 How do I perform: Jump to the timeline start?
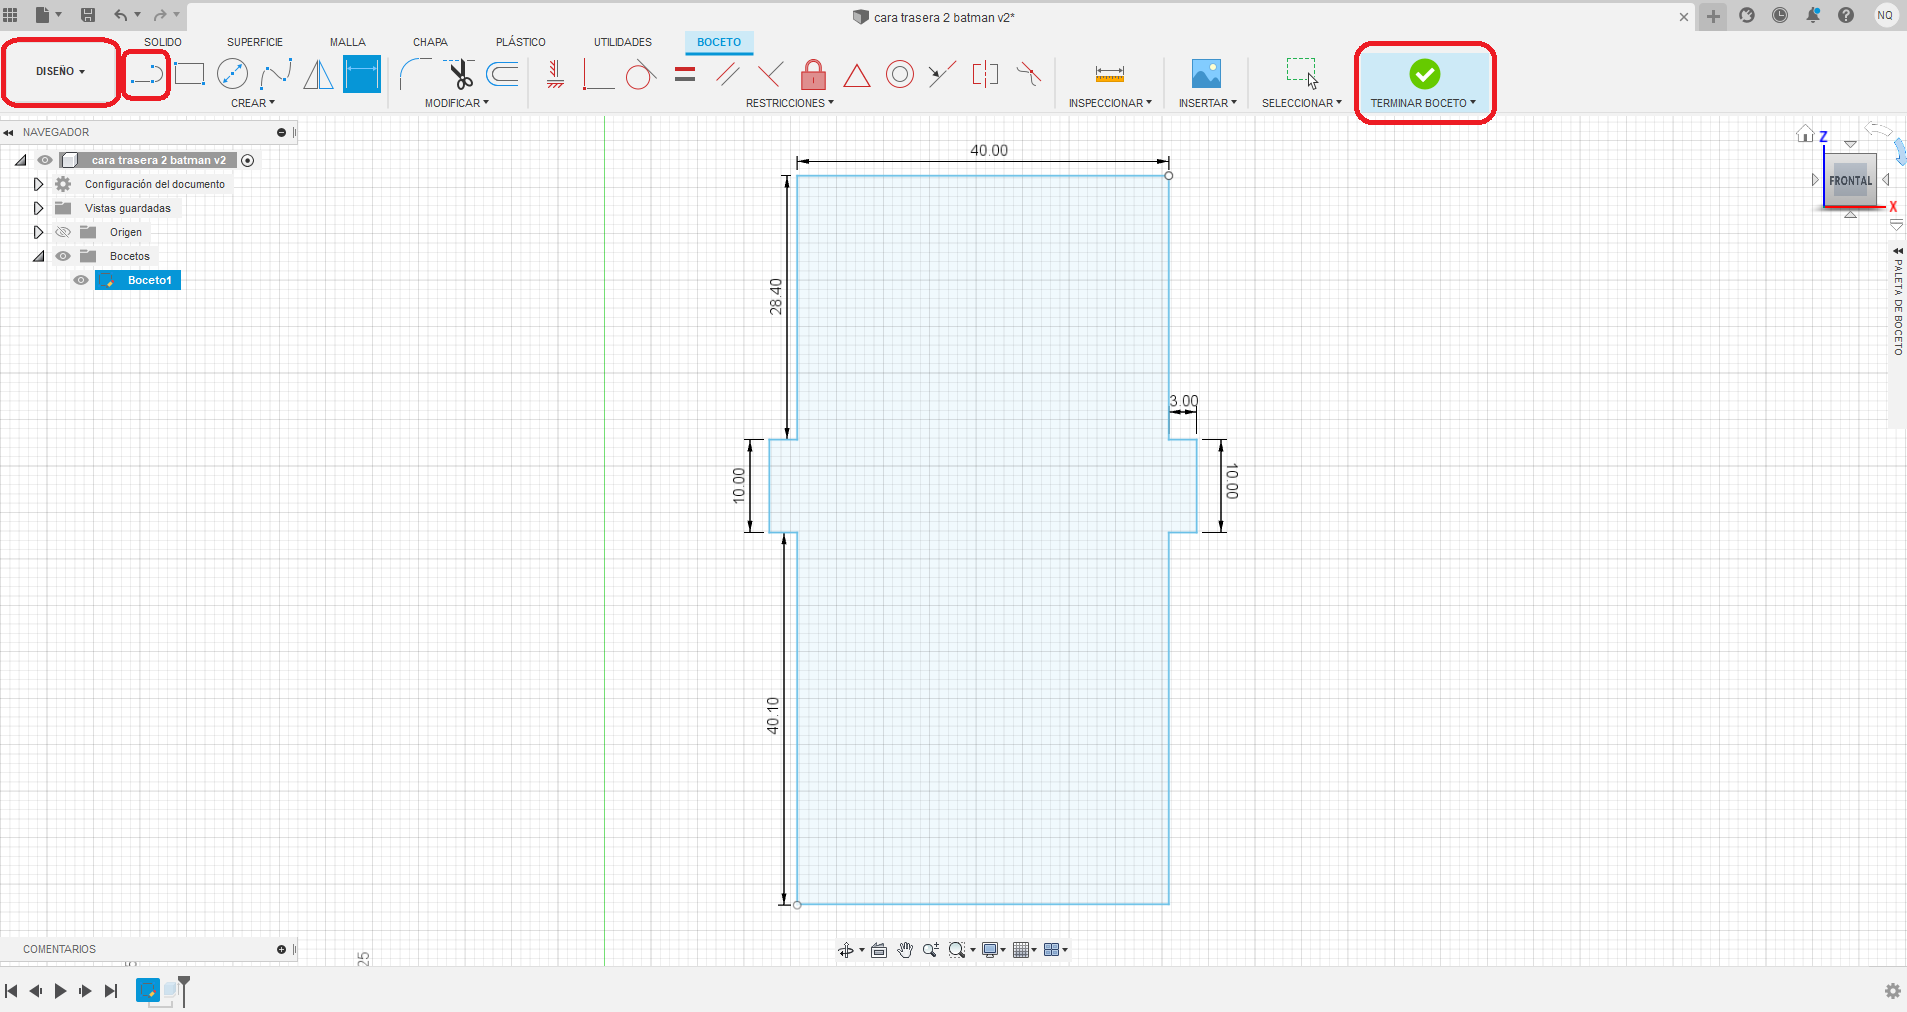click(x=11, y=991)
